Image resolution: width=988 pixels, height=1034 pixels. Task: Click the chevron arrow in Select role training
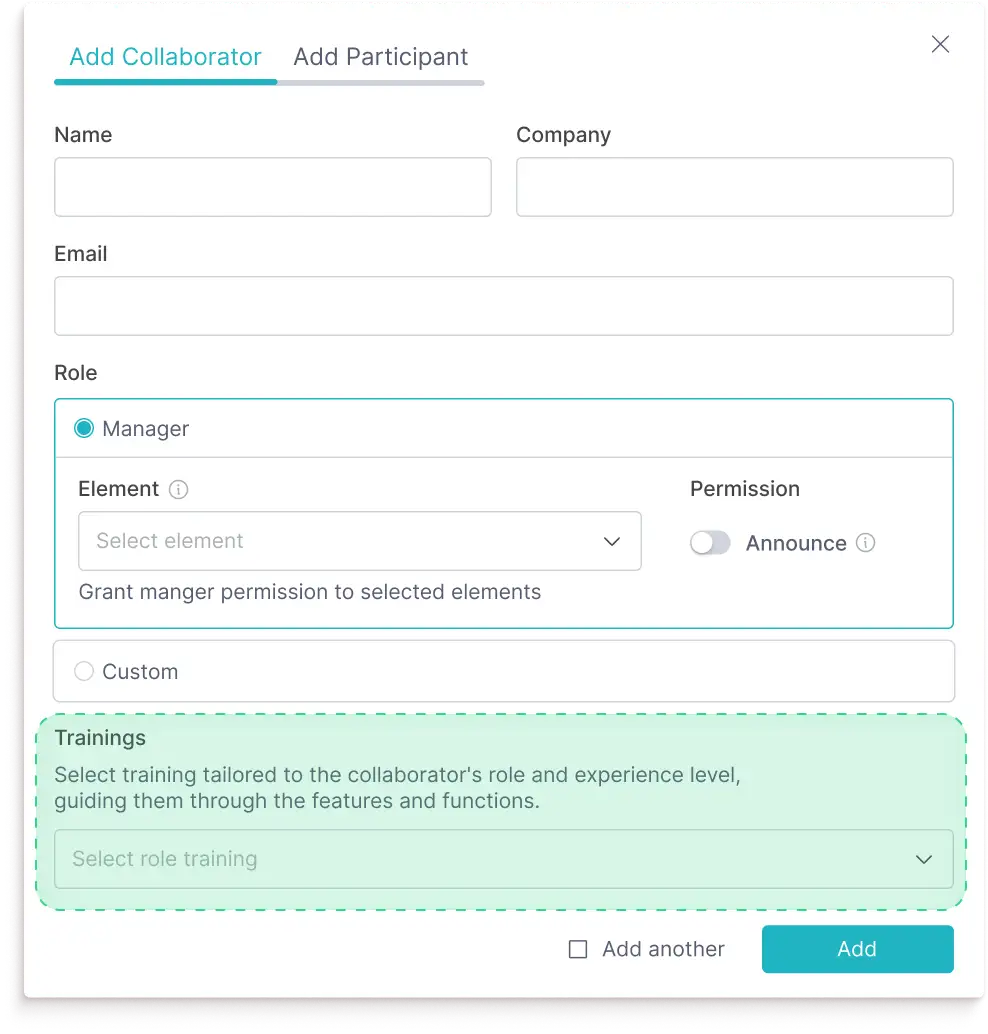pyautogui.click(x=923, y=859)
